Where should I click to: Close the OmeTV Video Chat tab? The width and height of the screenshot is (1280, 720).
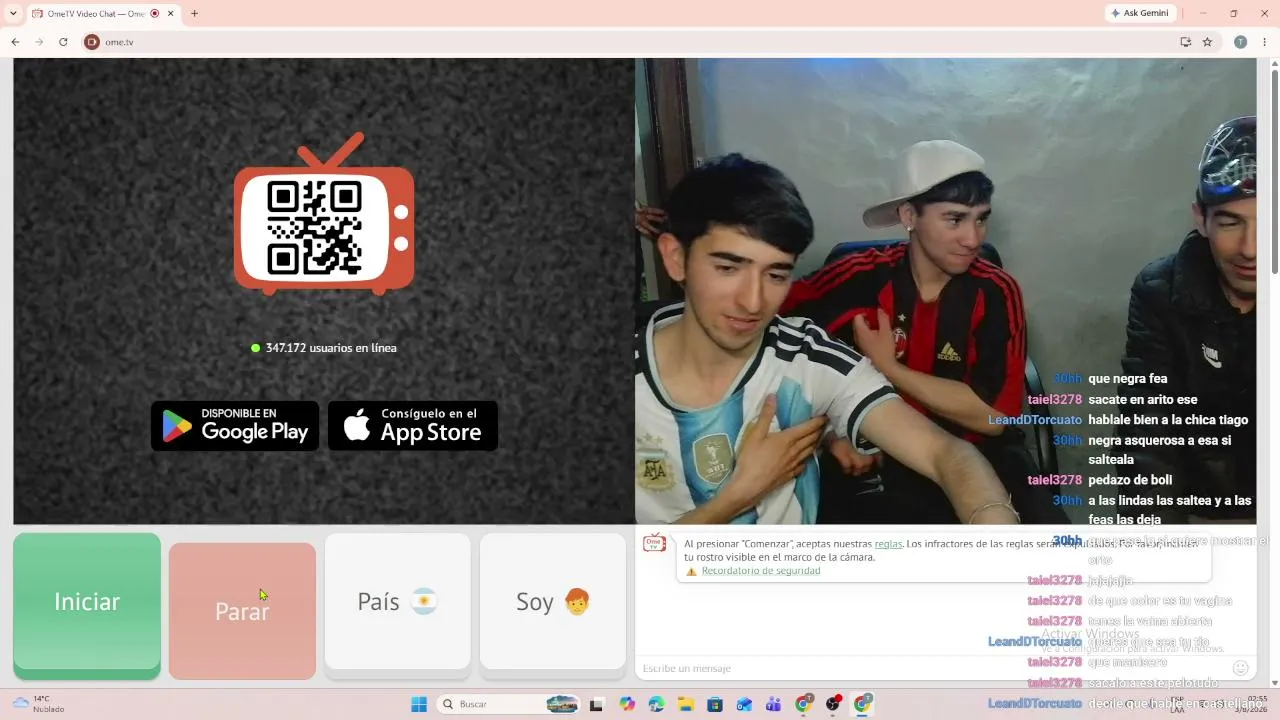[x=171, y=14]
